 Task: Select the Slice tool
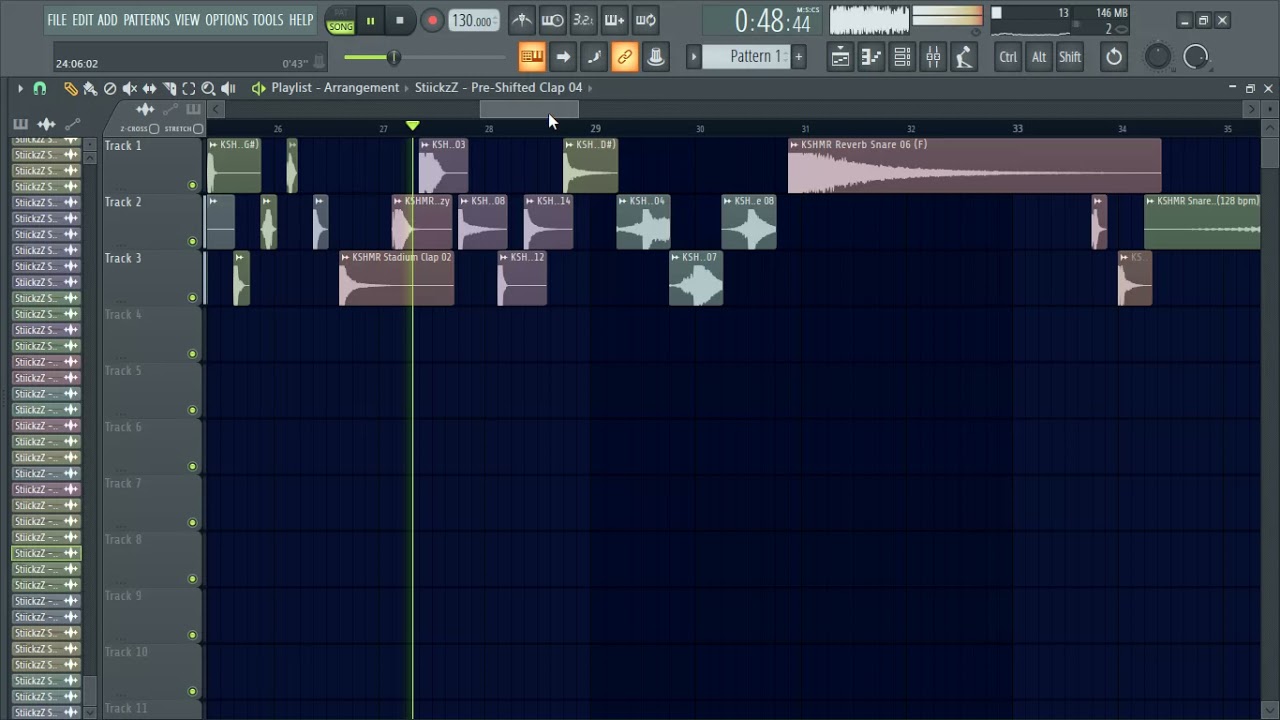[x=169, y=89]
